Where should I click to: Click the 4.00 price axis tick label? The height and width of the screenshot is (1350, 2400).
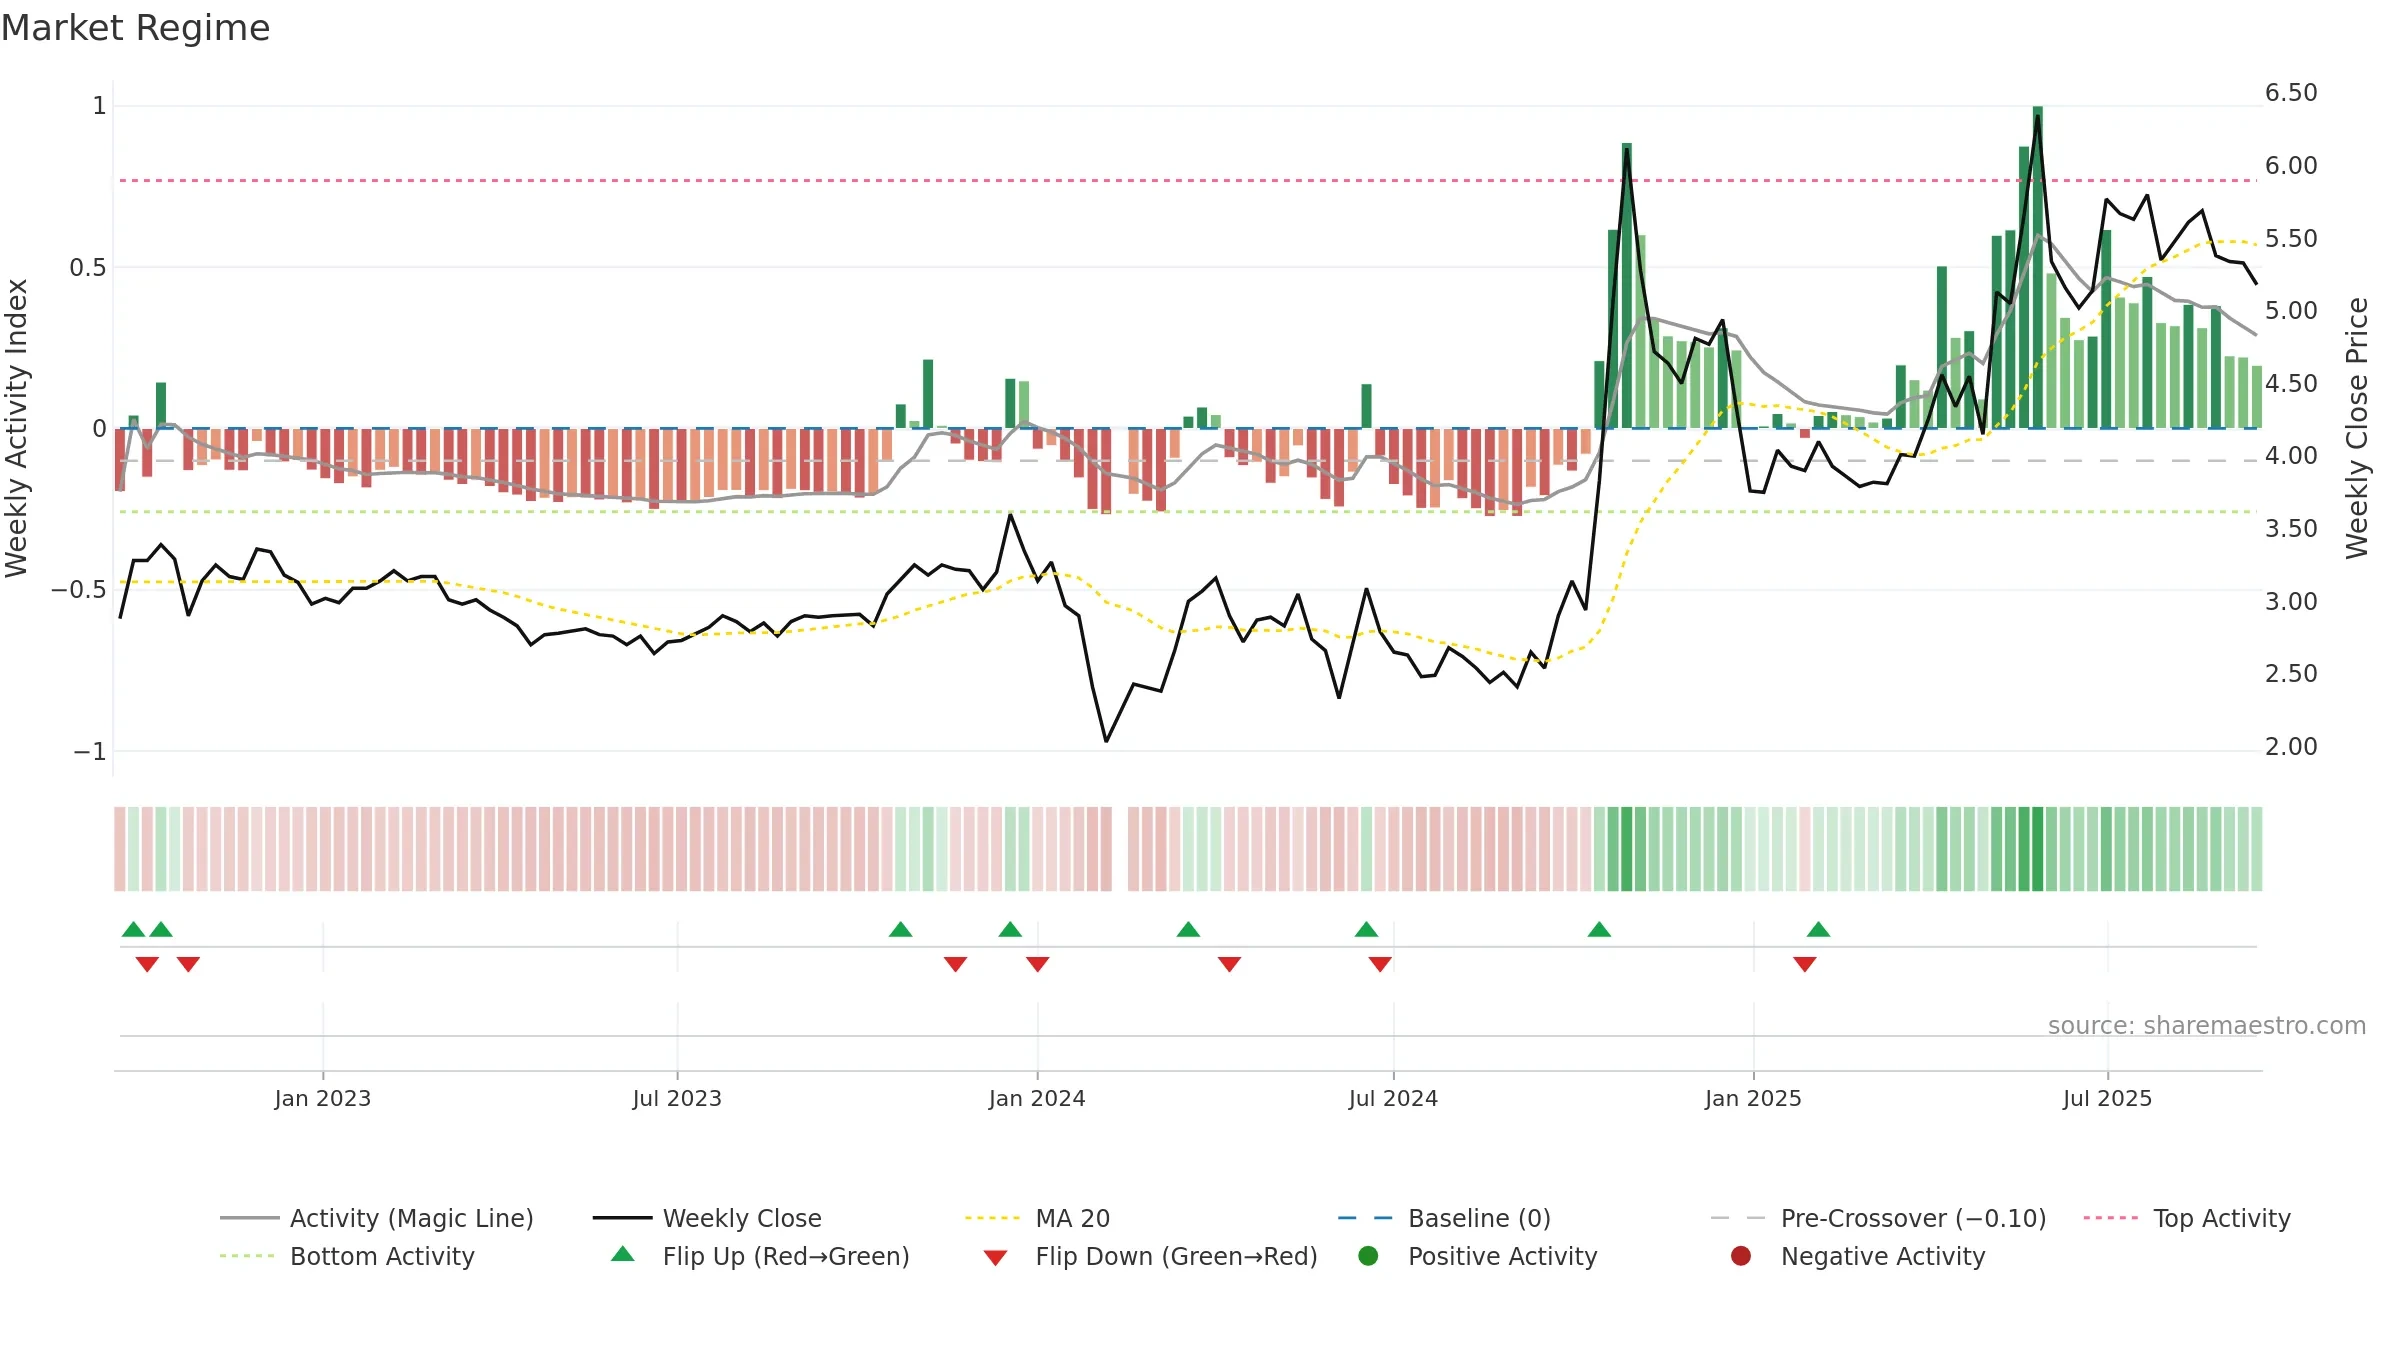2291,456
